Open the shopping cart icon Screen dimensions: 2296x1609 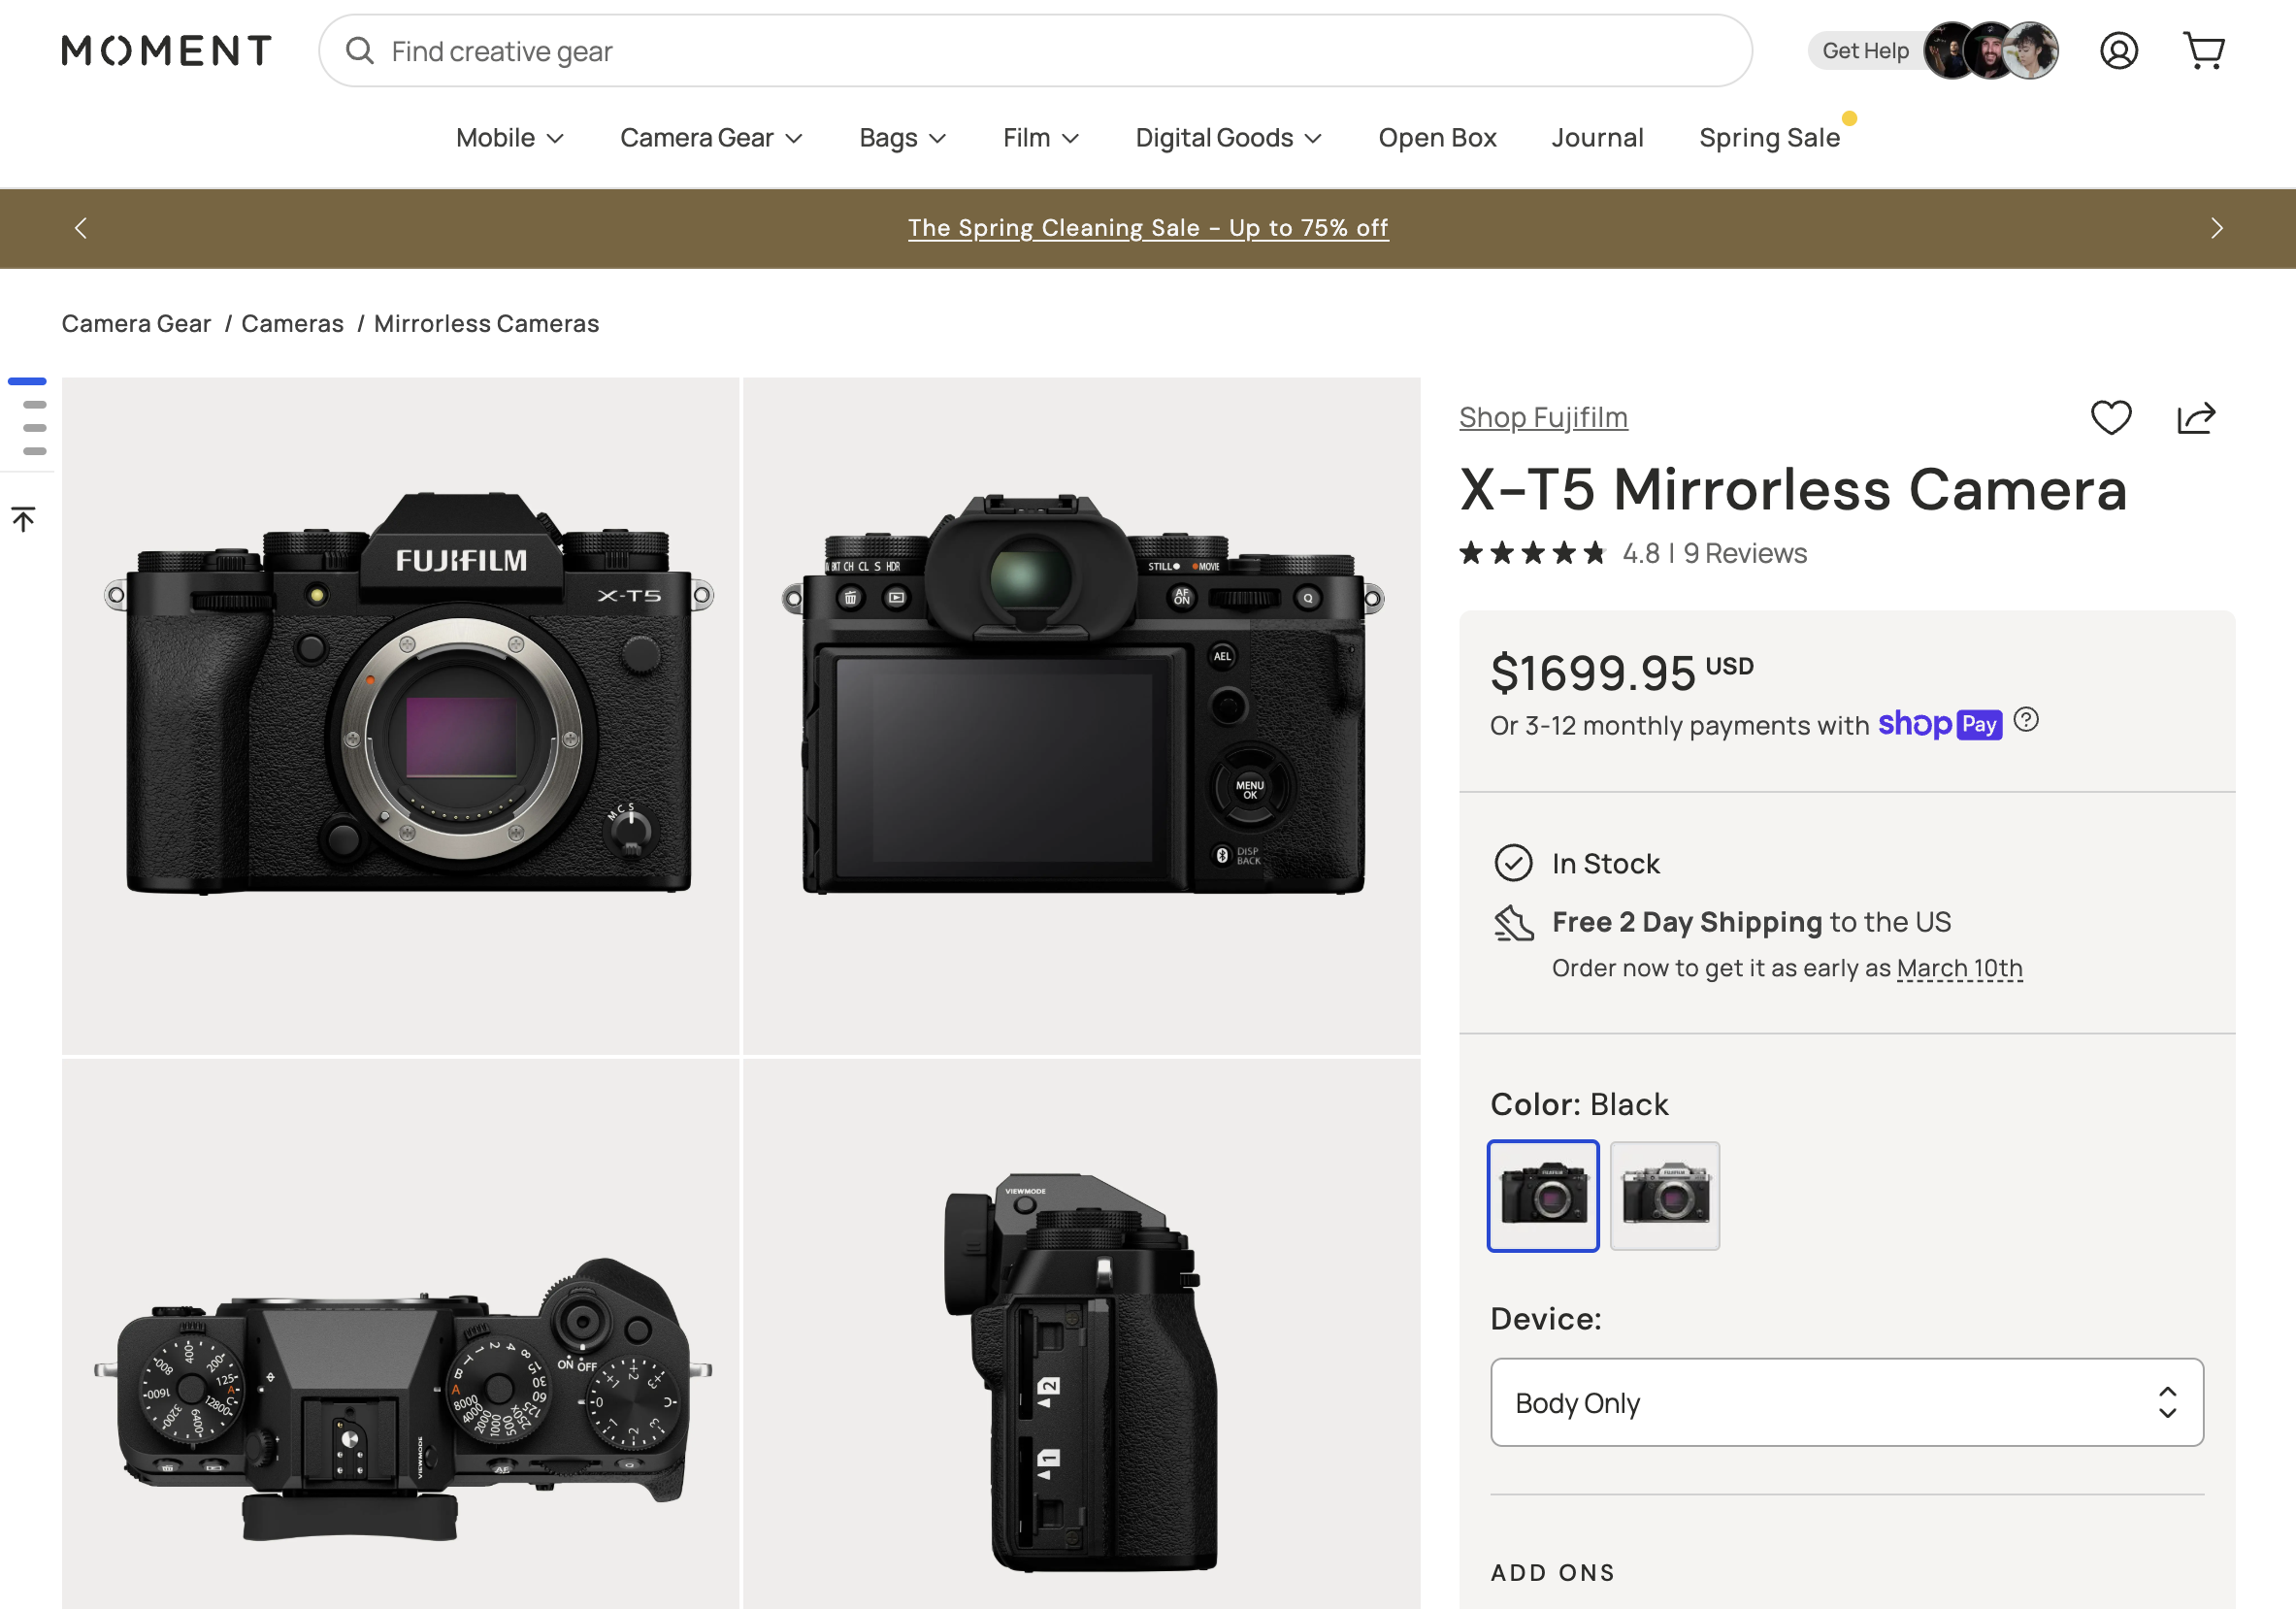[2204, 50]
